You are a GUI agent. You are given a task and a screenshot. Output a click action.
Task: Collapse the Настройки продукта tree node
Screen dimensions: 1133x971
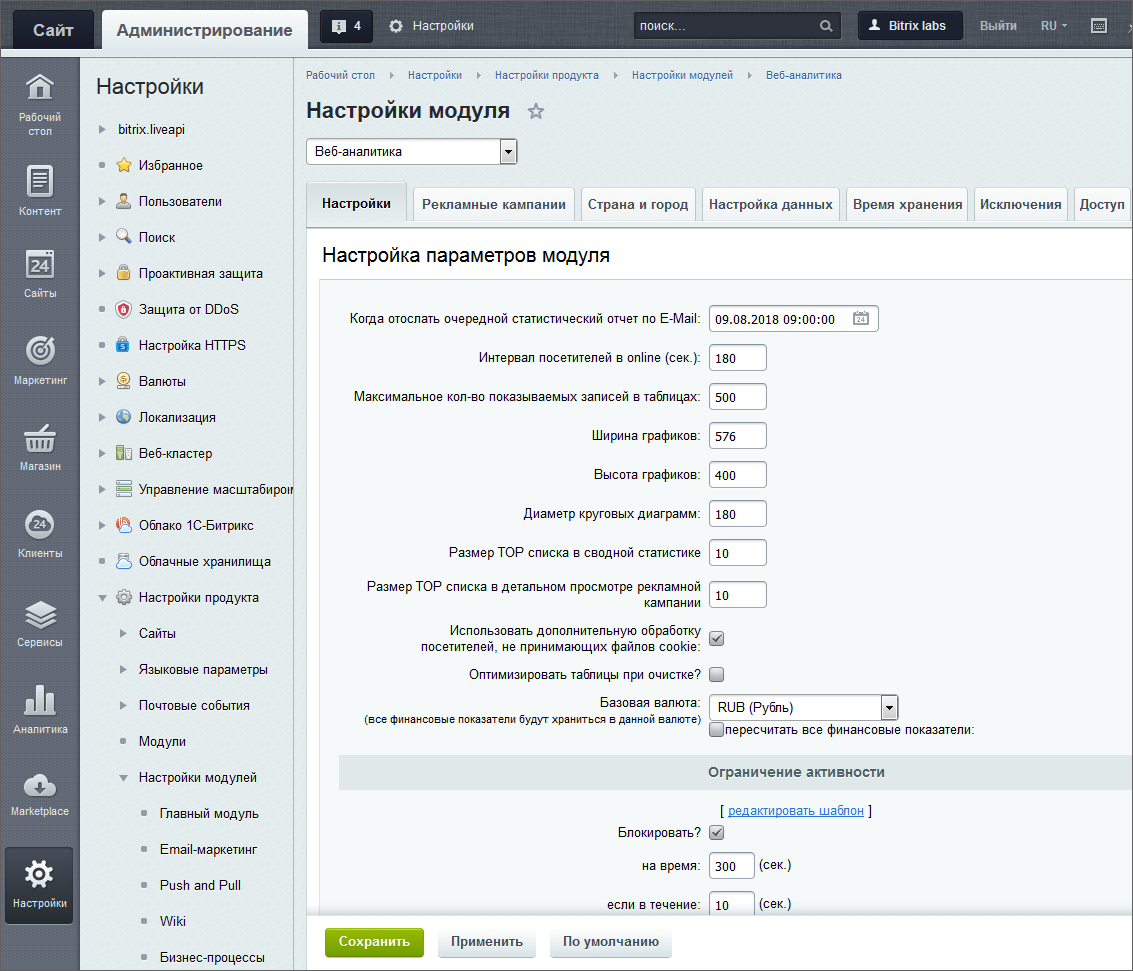click(102, 598)
